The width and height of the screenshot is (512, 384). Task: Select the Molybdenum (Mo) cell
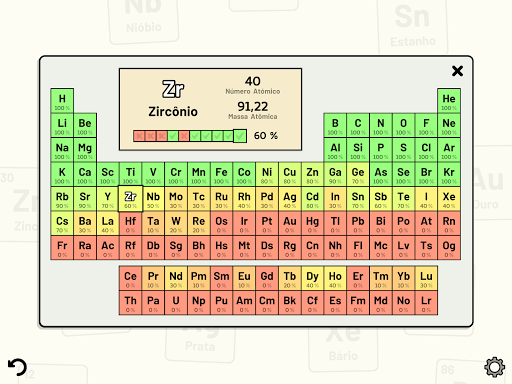pyautogui.click(x=176, y=199)
